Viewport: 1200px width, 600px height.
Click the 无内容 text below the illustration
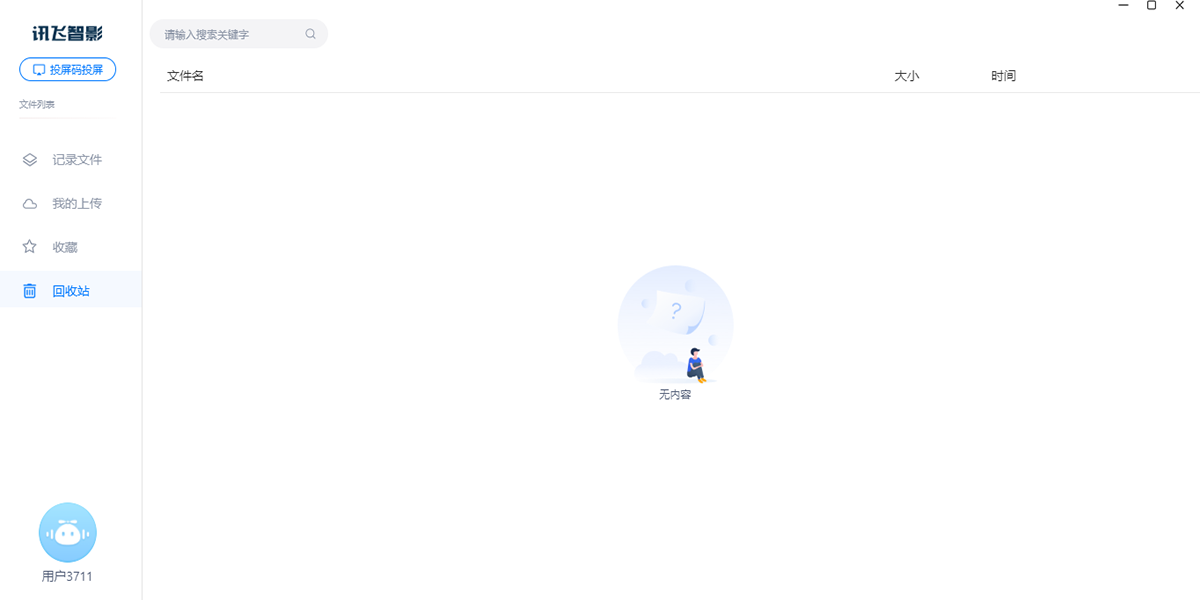click(x=675, y=394)
